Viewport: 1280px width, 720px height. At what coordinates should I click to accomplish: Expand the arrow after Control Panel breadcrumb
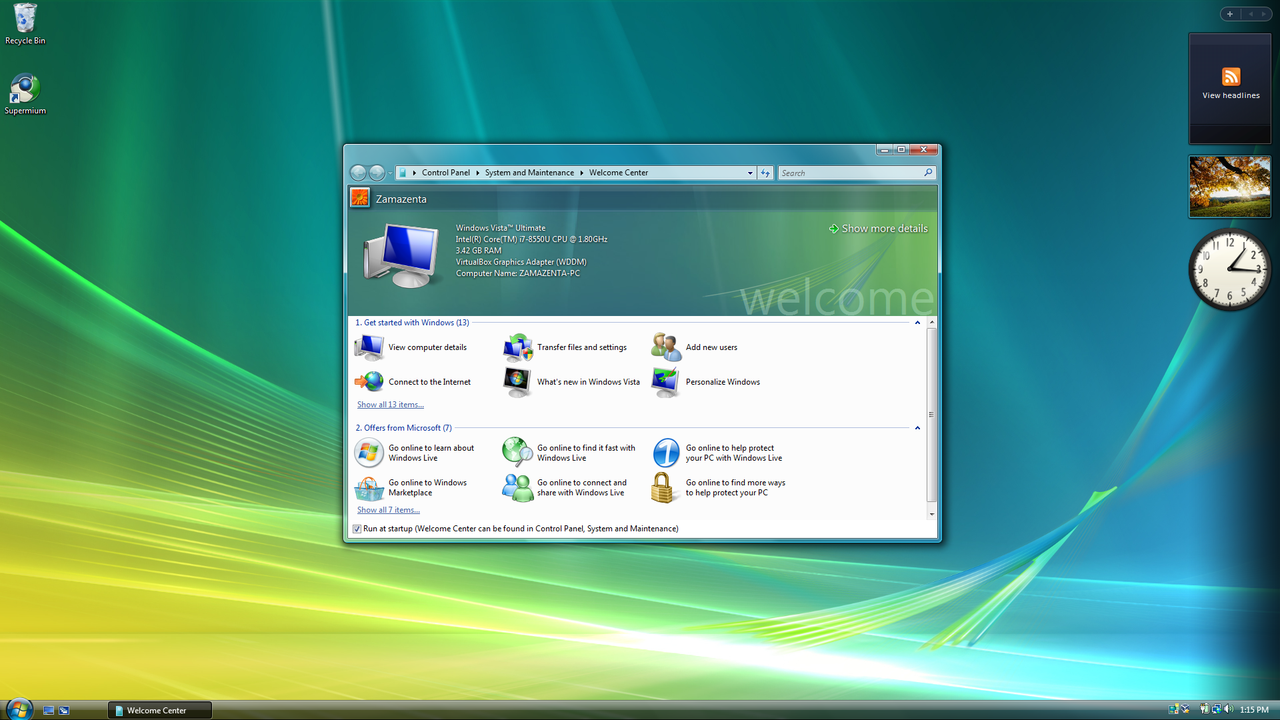pyautogui.click(x=478, y=173)
